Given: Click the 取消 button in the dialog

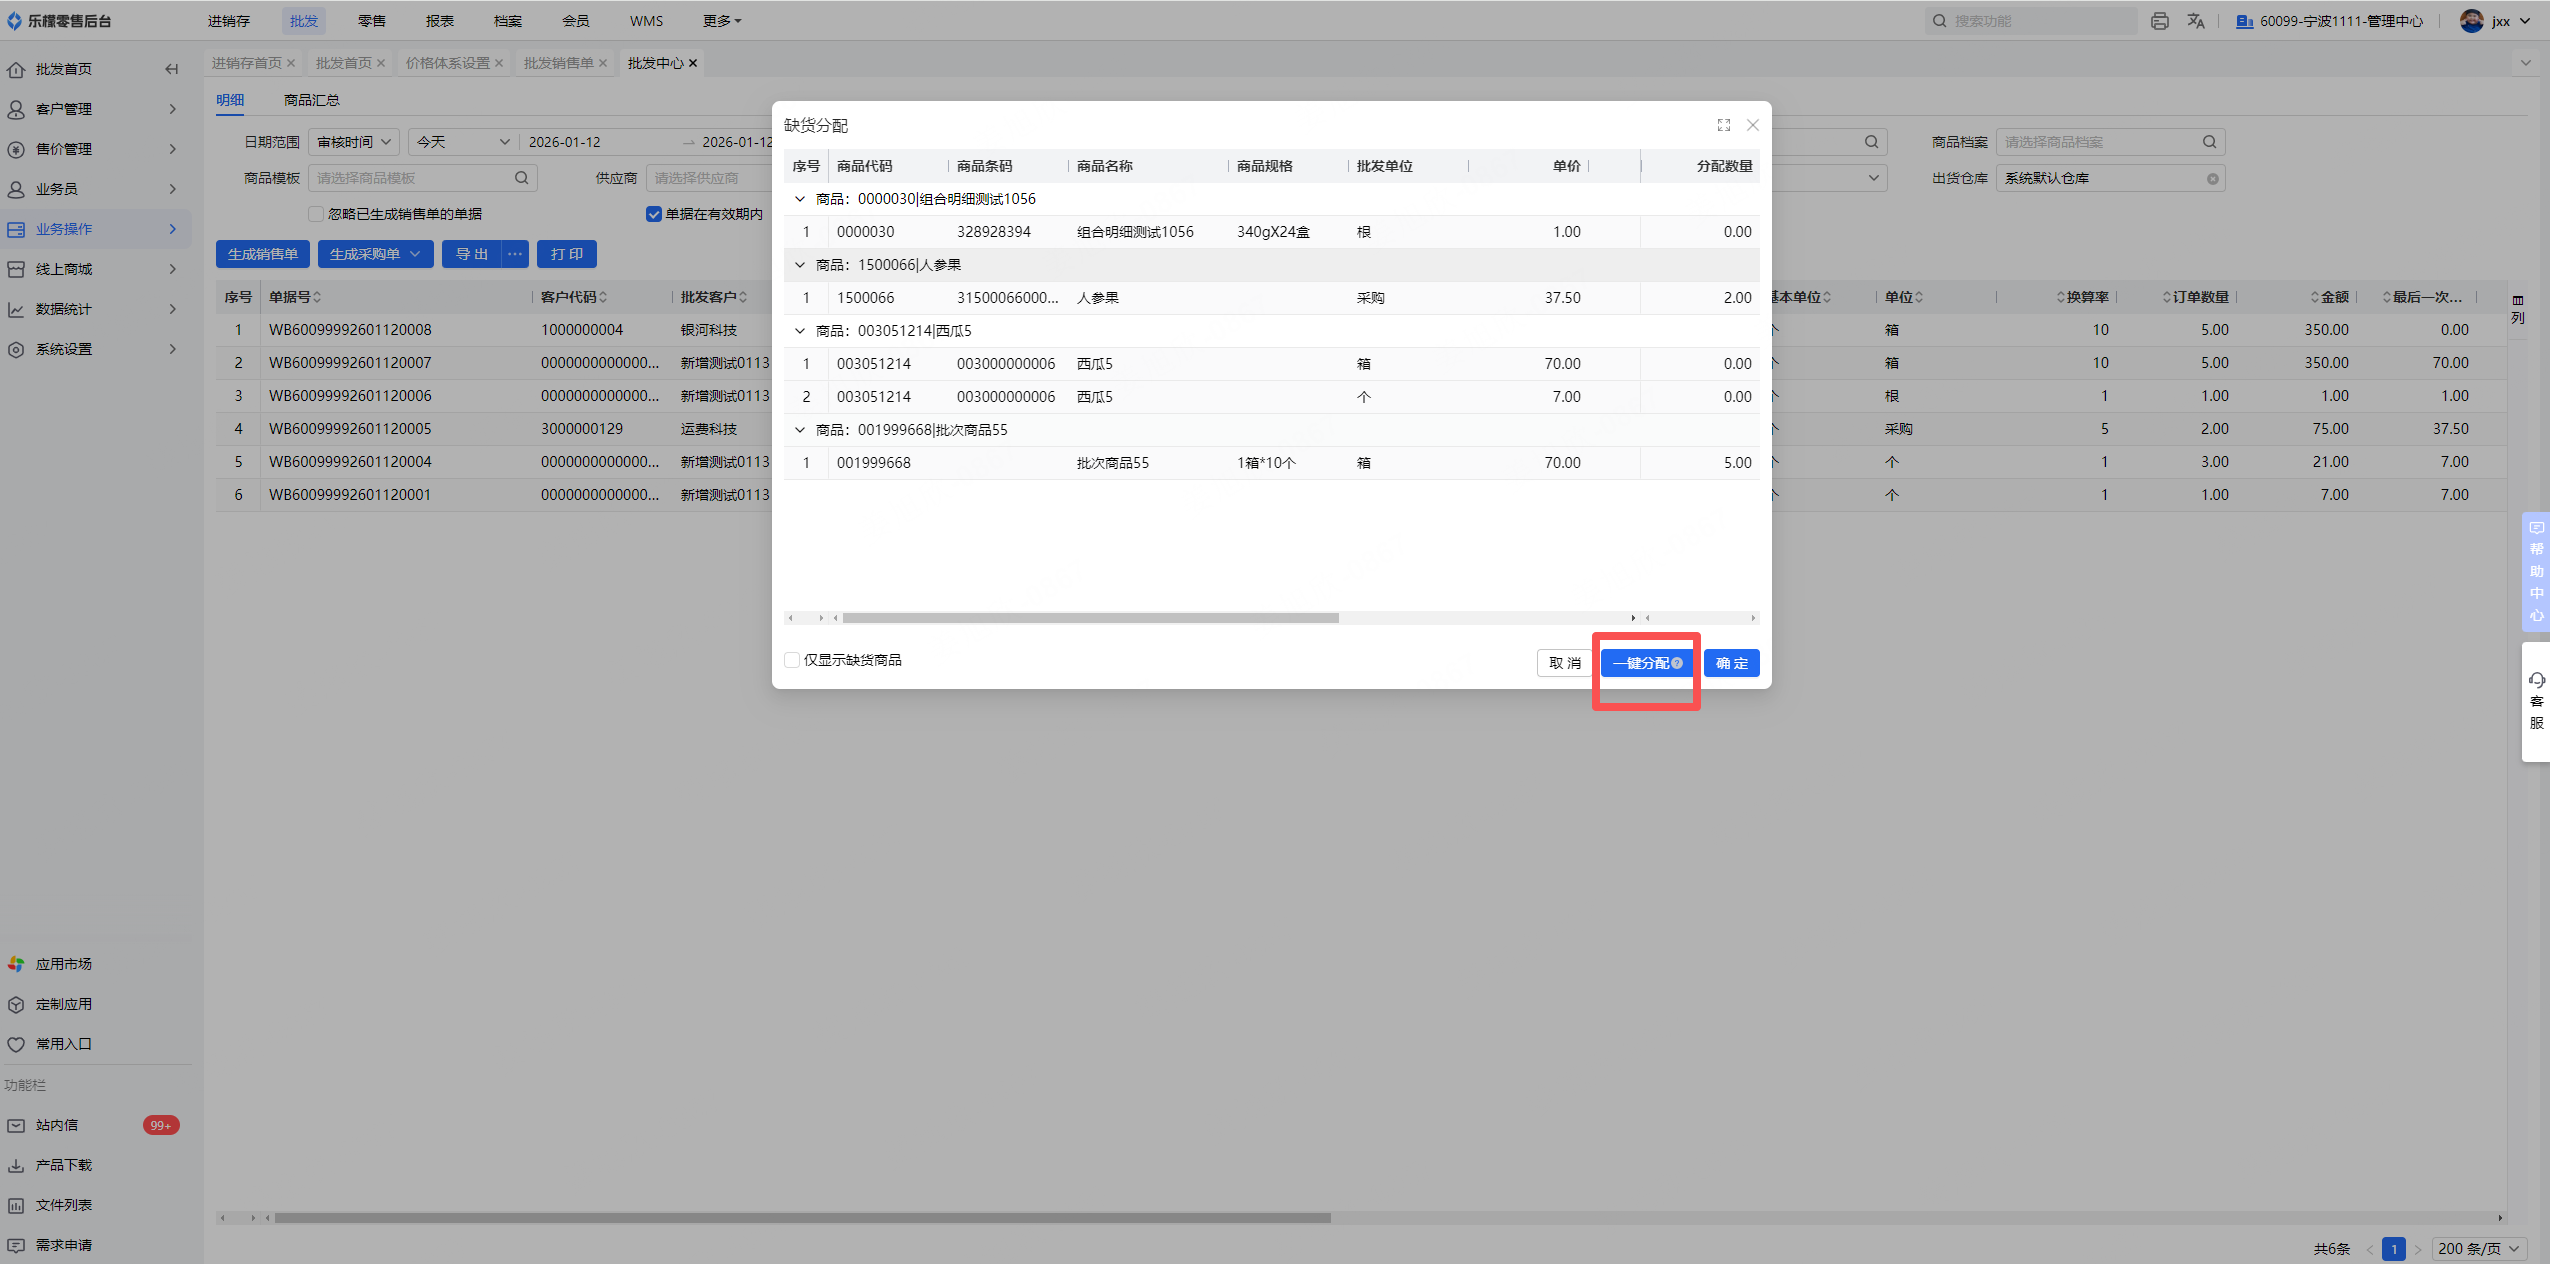Looking at the screenshot, I should pos(1564,663).
